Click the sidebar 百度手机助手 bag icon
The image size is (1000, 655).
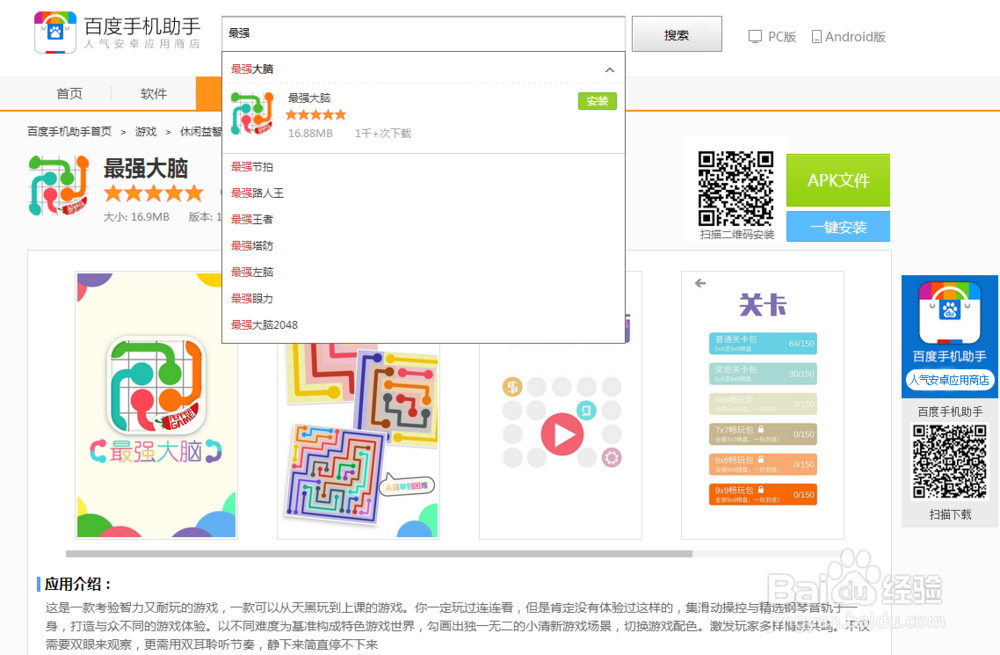coord(949,313)
